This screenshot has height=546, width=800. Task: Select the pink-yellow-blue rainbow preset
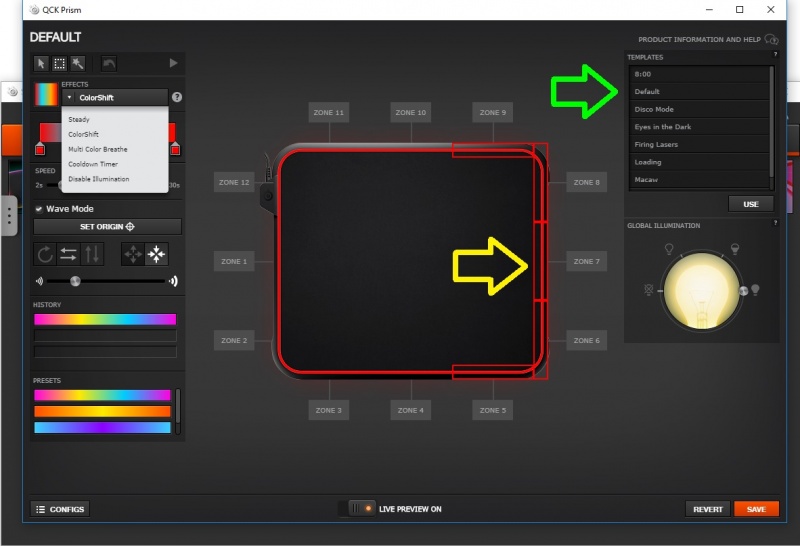(102, 395)
